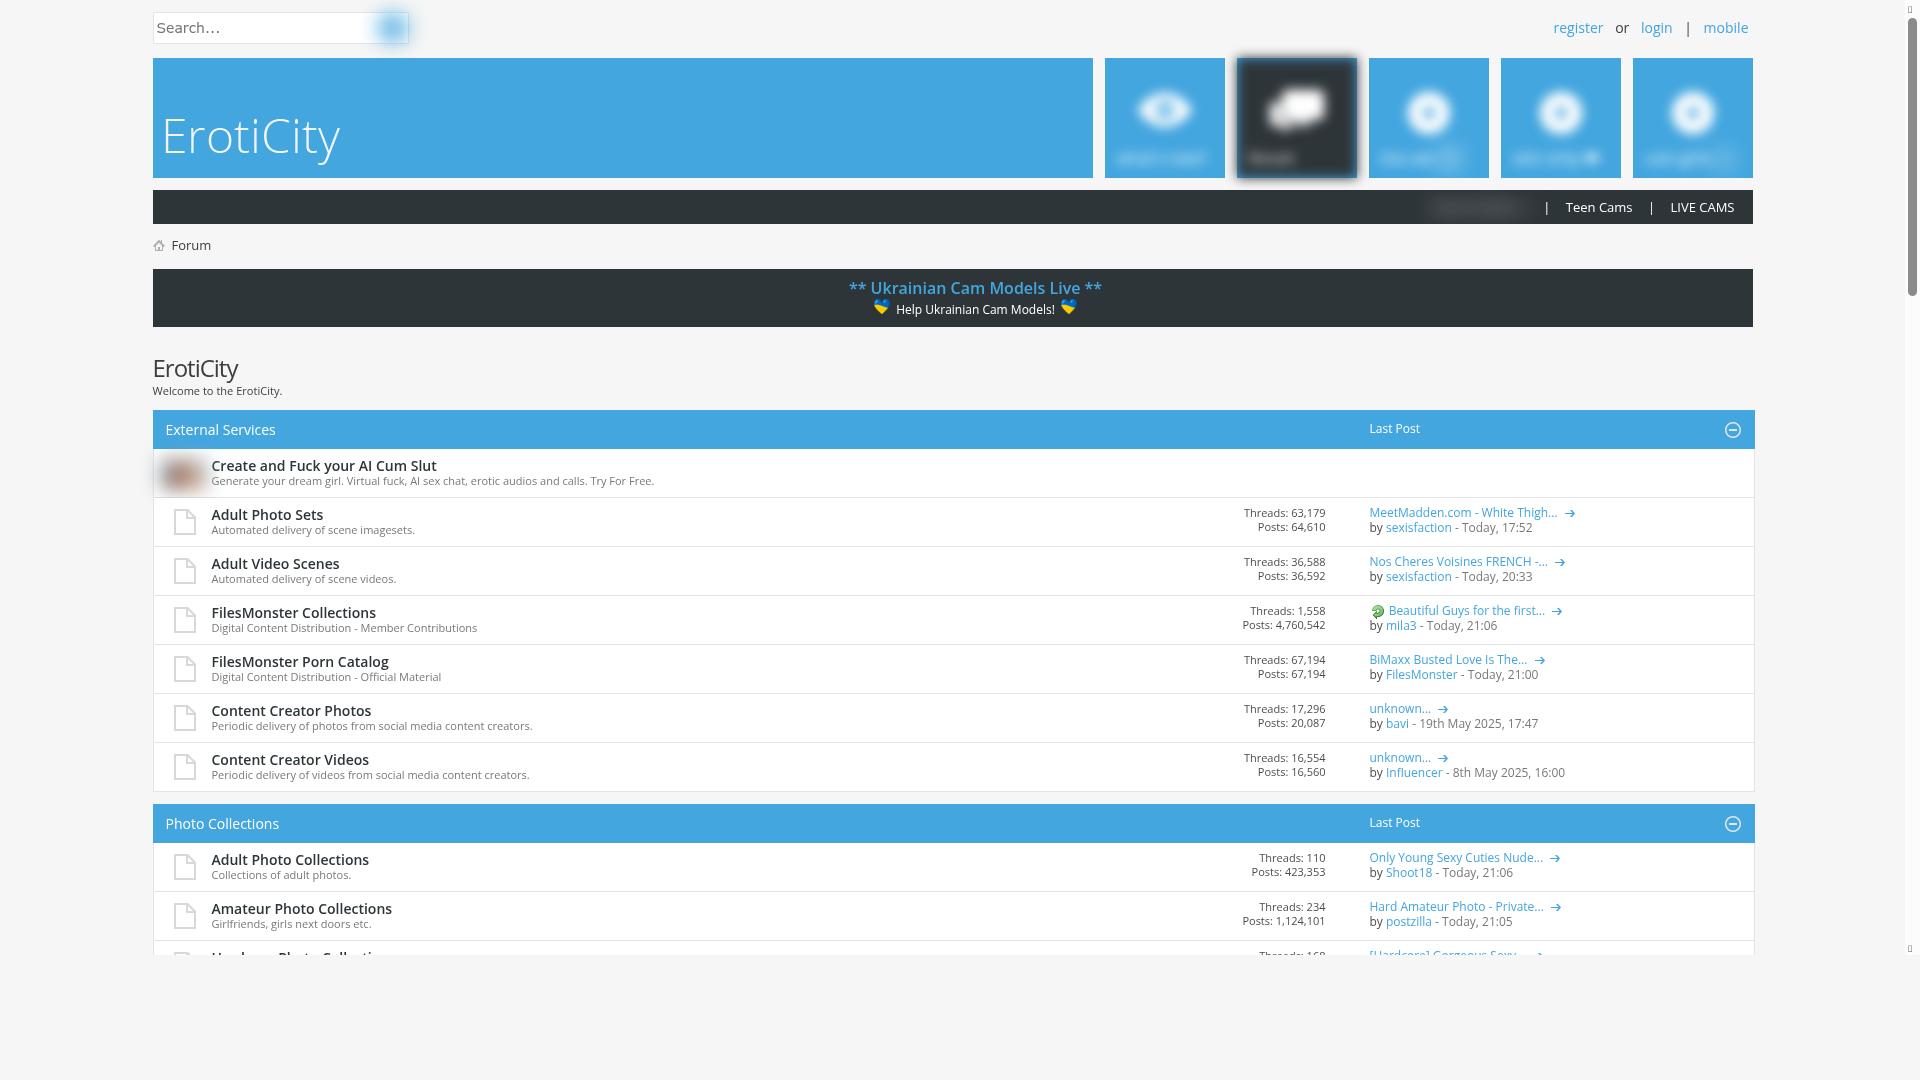This screenshot has width=1920, height=1080.
Task: Click forum status icon beside Amateur Photo Collections
Action: [x=185, y=916]
